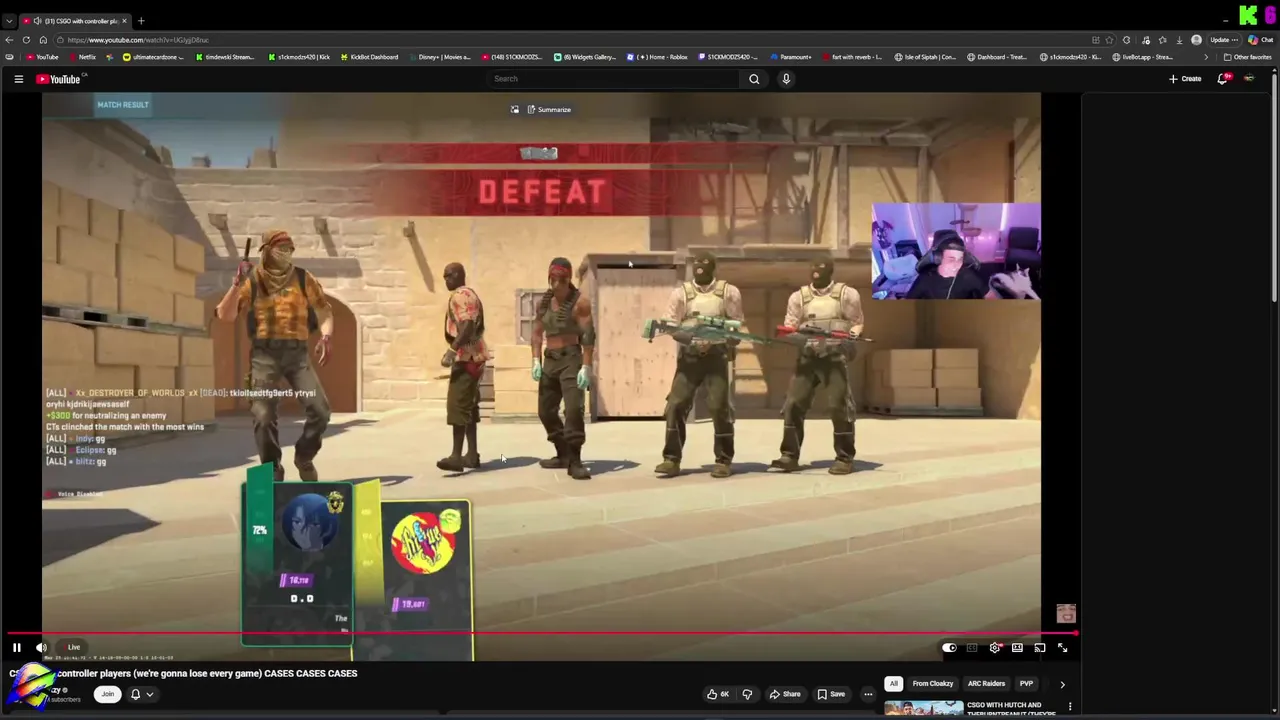Image resolution: width=1280 pixels, height=720 pixels.
Task: Select From Cloakzy filter chip
Action: click(933, 684)
